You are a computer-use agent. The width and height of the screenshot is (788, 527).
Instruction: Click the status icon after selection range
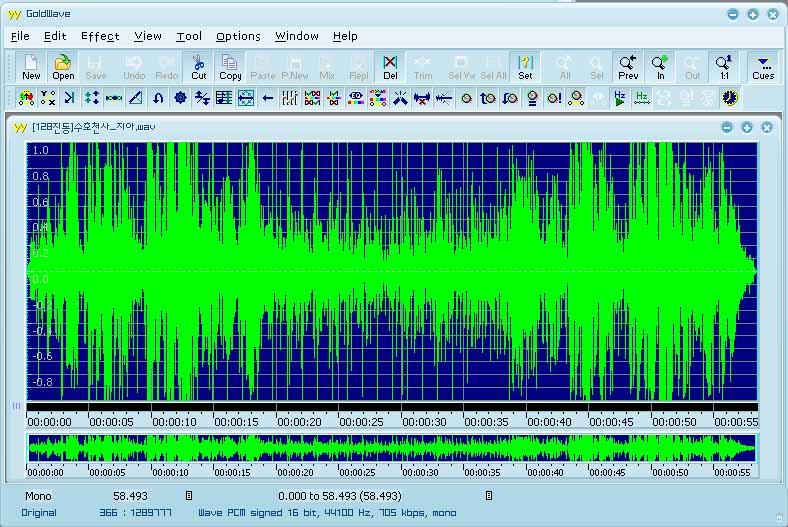488,496
